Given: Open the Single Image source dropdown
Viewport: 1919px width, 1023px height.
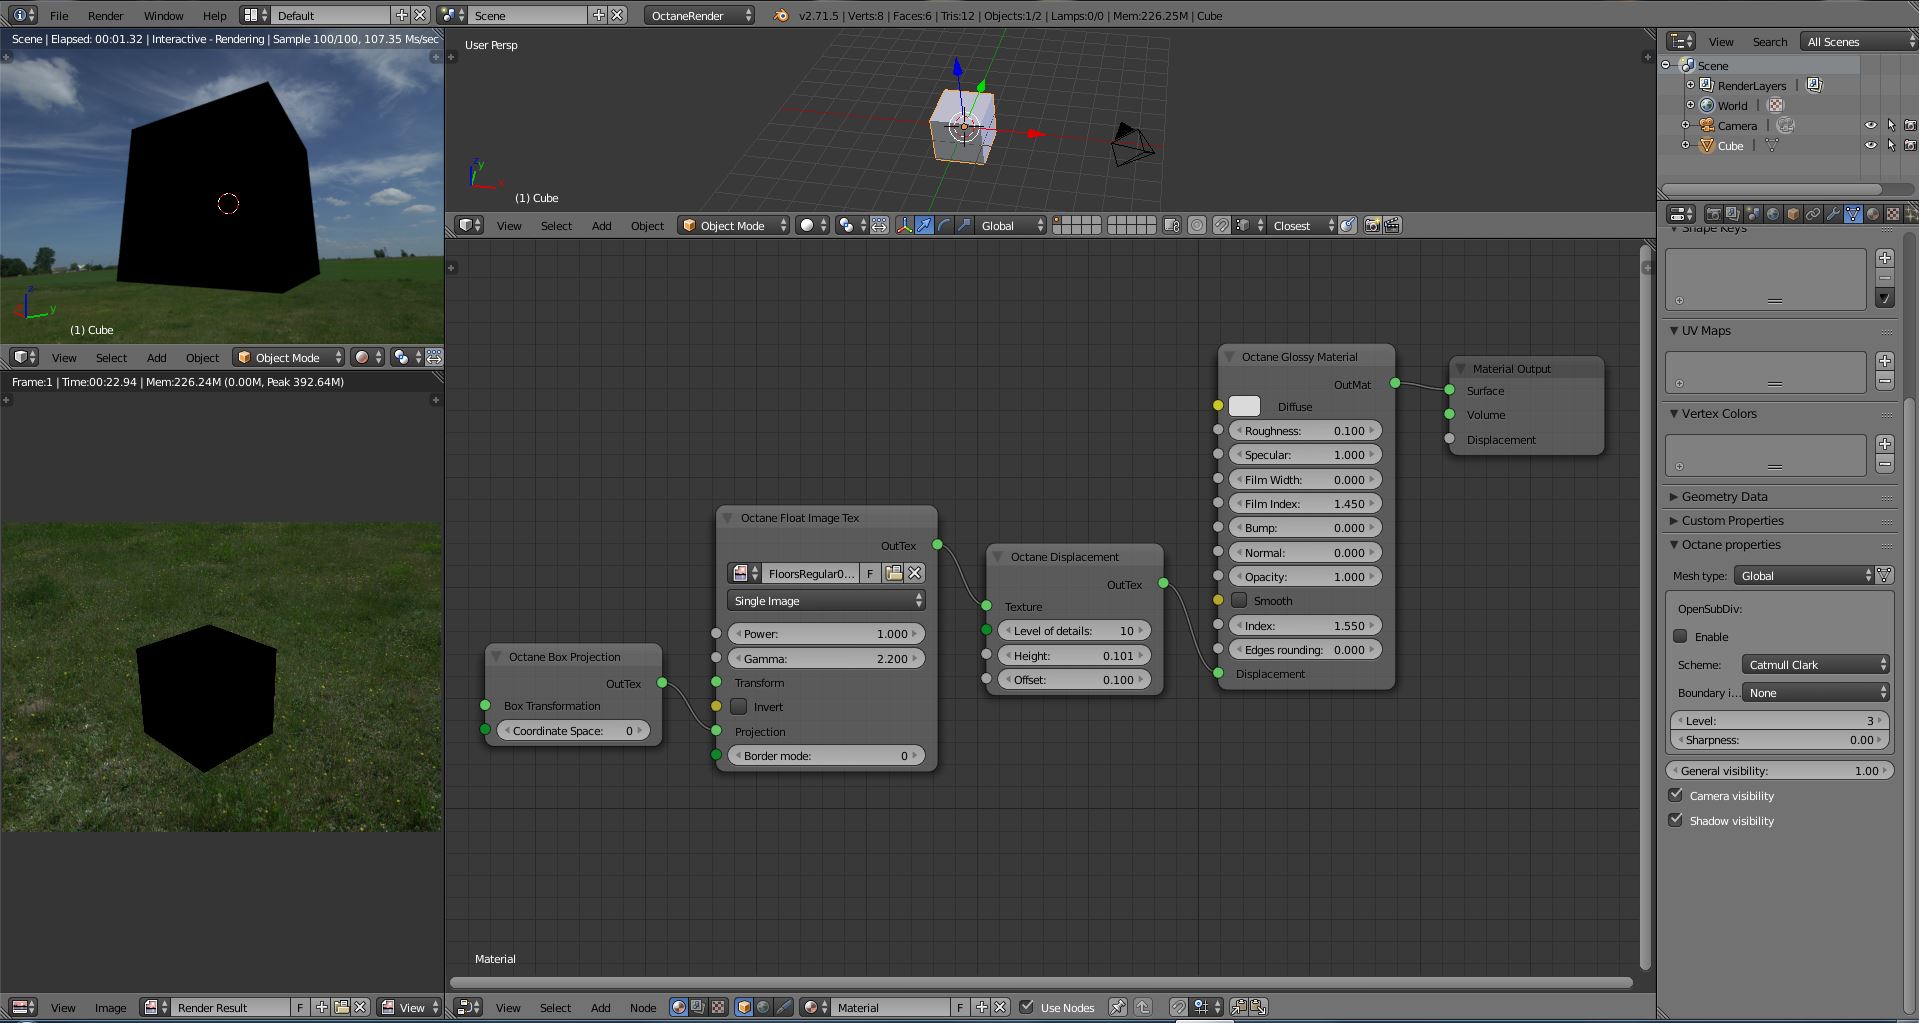Looking at the screenshot, I should click(x=826, y=601).
